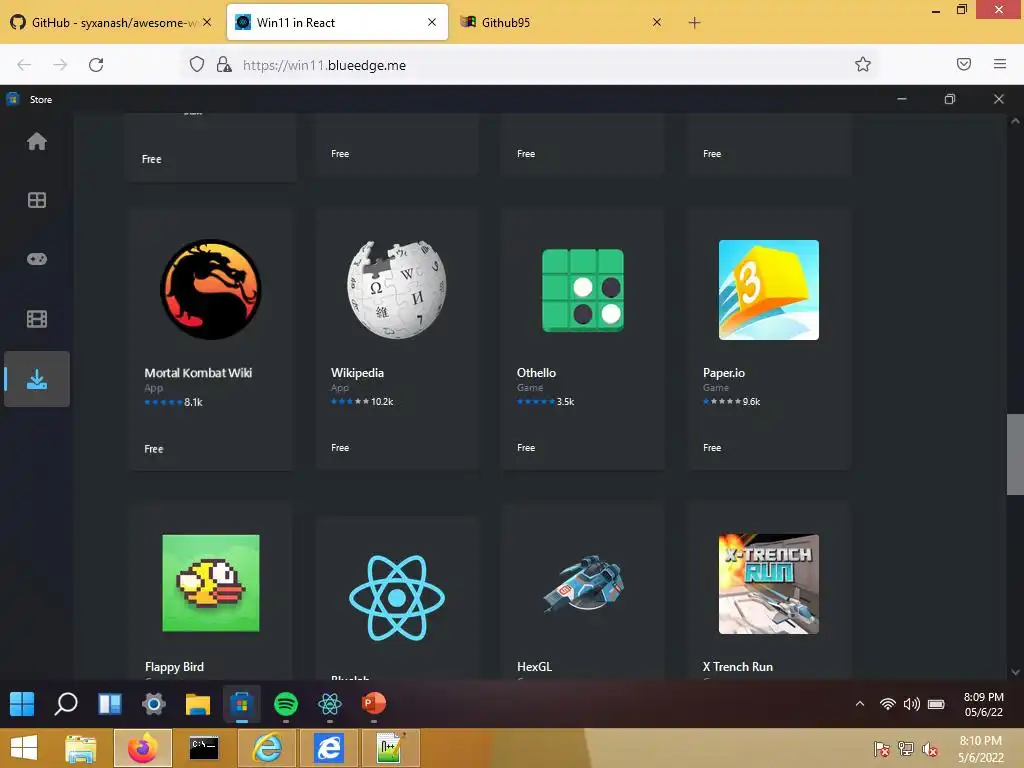Click the Win11 Start button in inner taskbar
This screenshot has height=768, width=1024.
coord(22,704)
